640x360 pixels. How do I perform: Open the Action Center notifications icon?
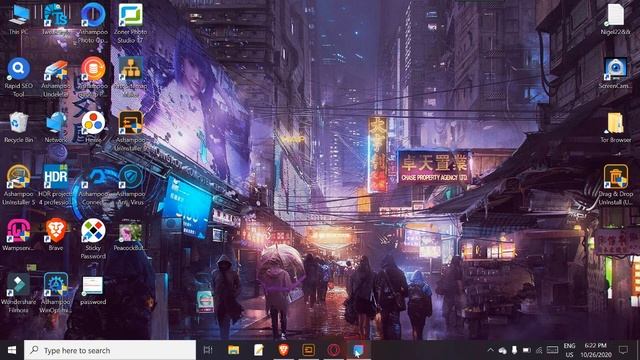[x=623, y=350]
